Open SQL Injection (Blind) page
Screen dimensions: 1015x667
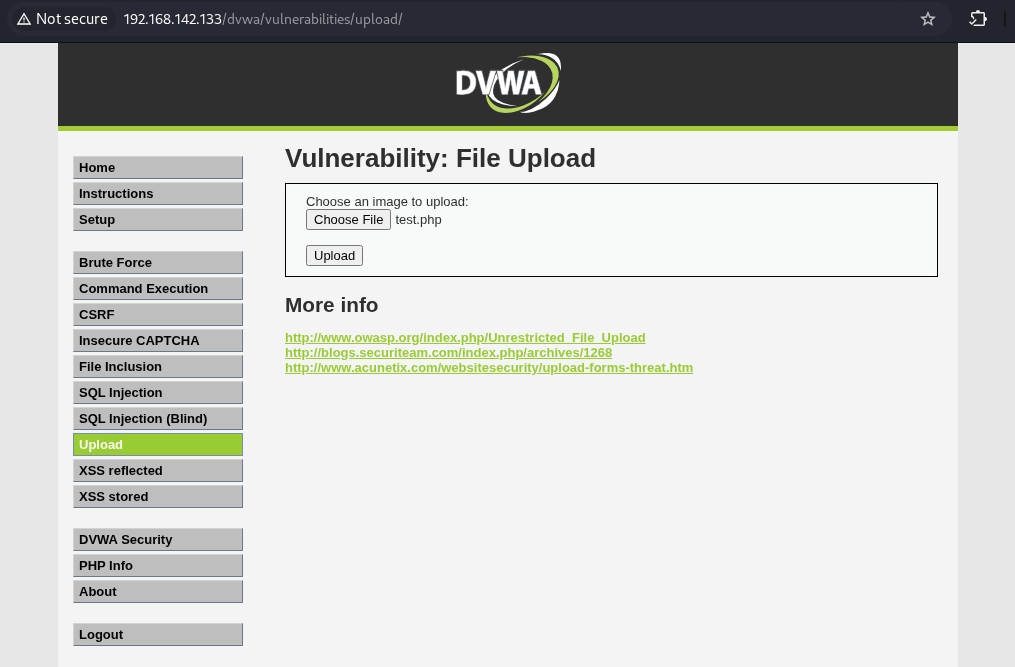[x=158, y=418]
